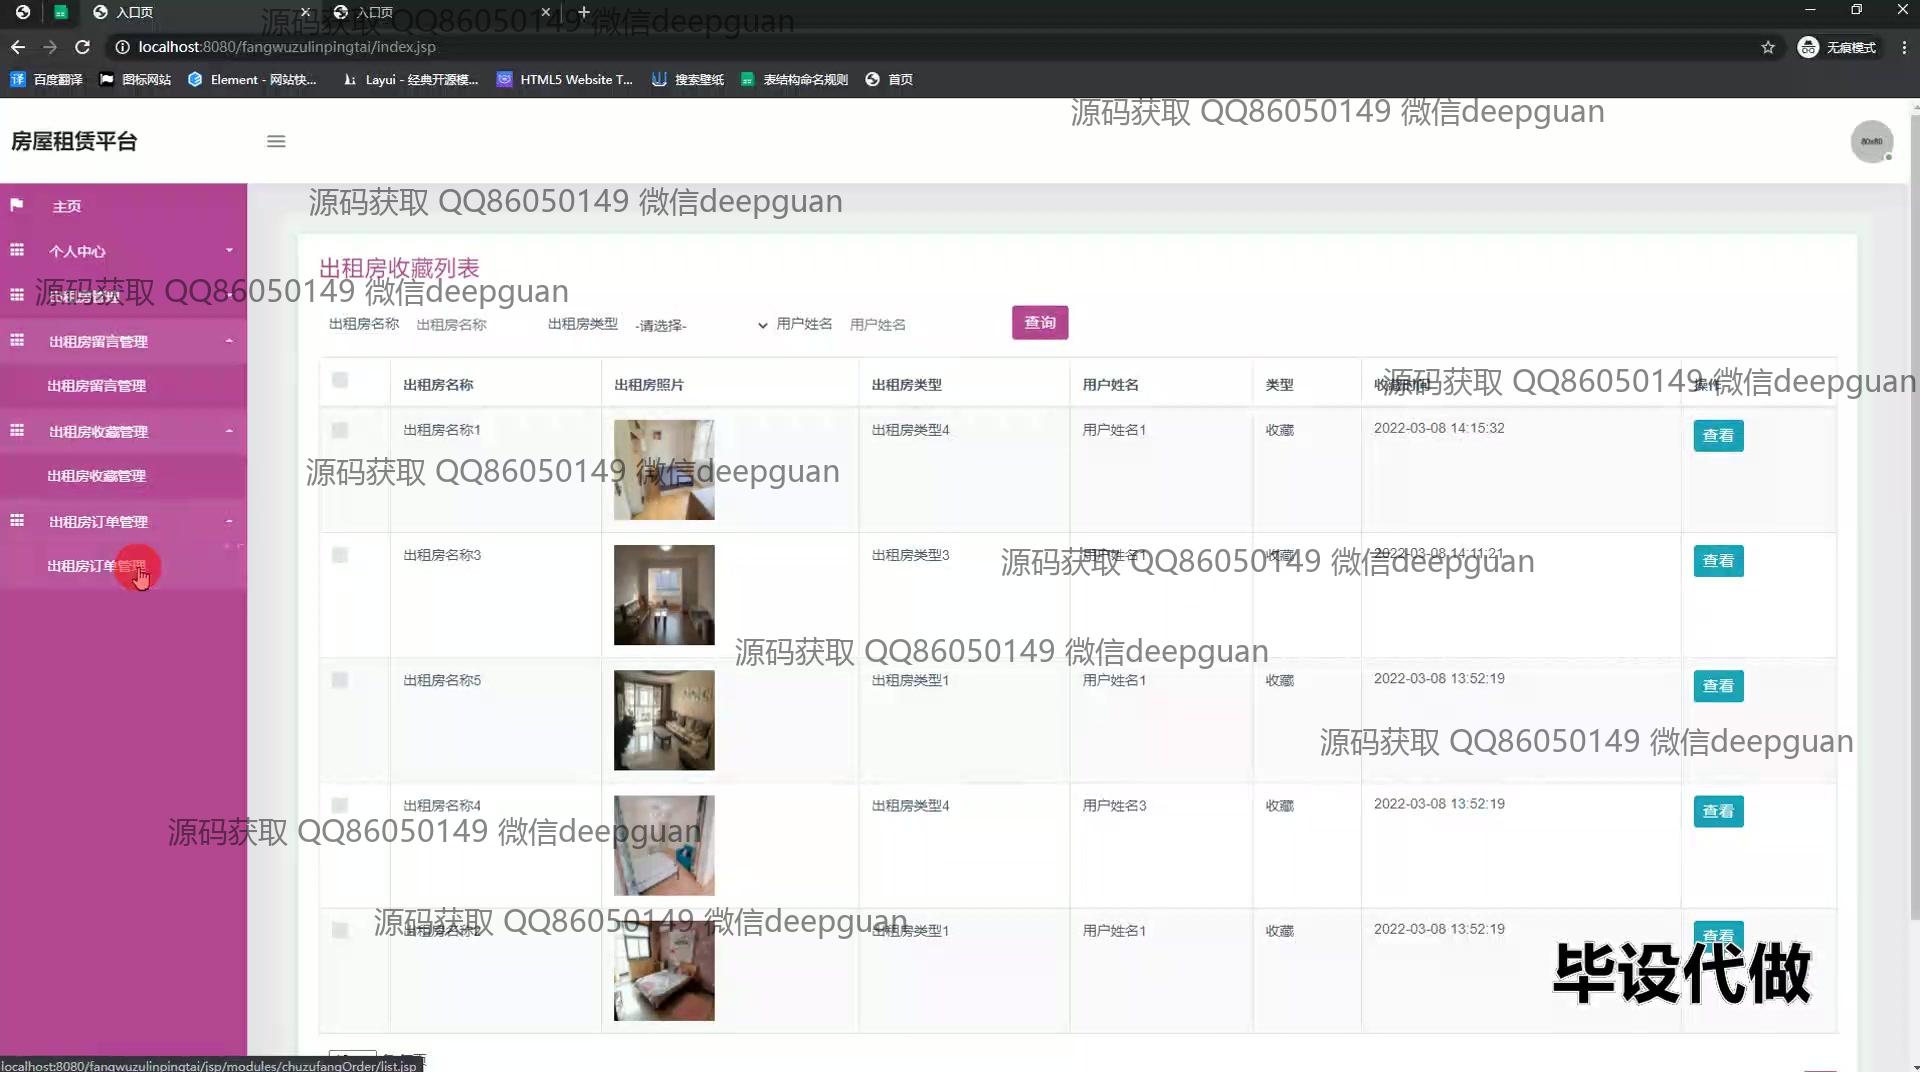Go back using browser back arrow
The image size is (1920, 1072).
point(18,47)
